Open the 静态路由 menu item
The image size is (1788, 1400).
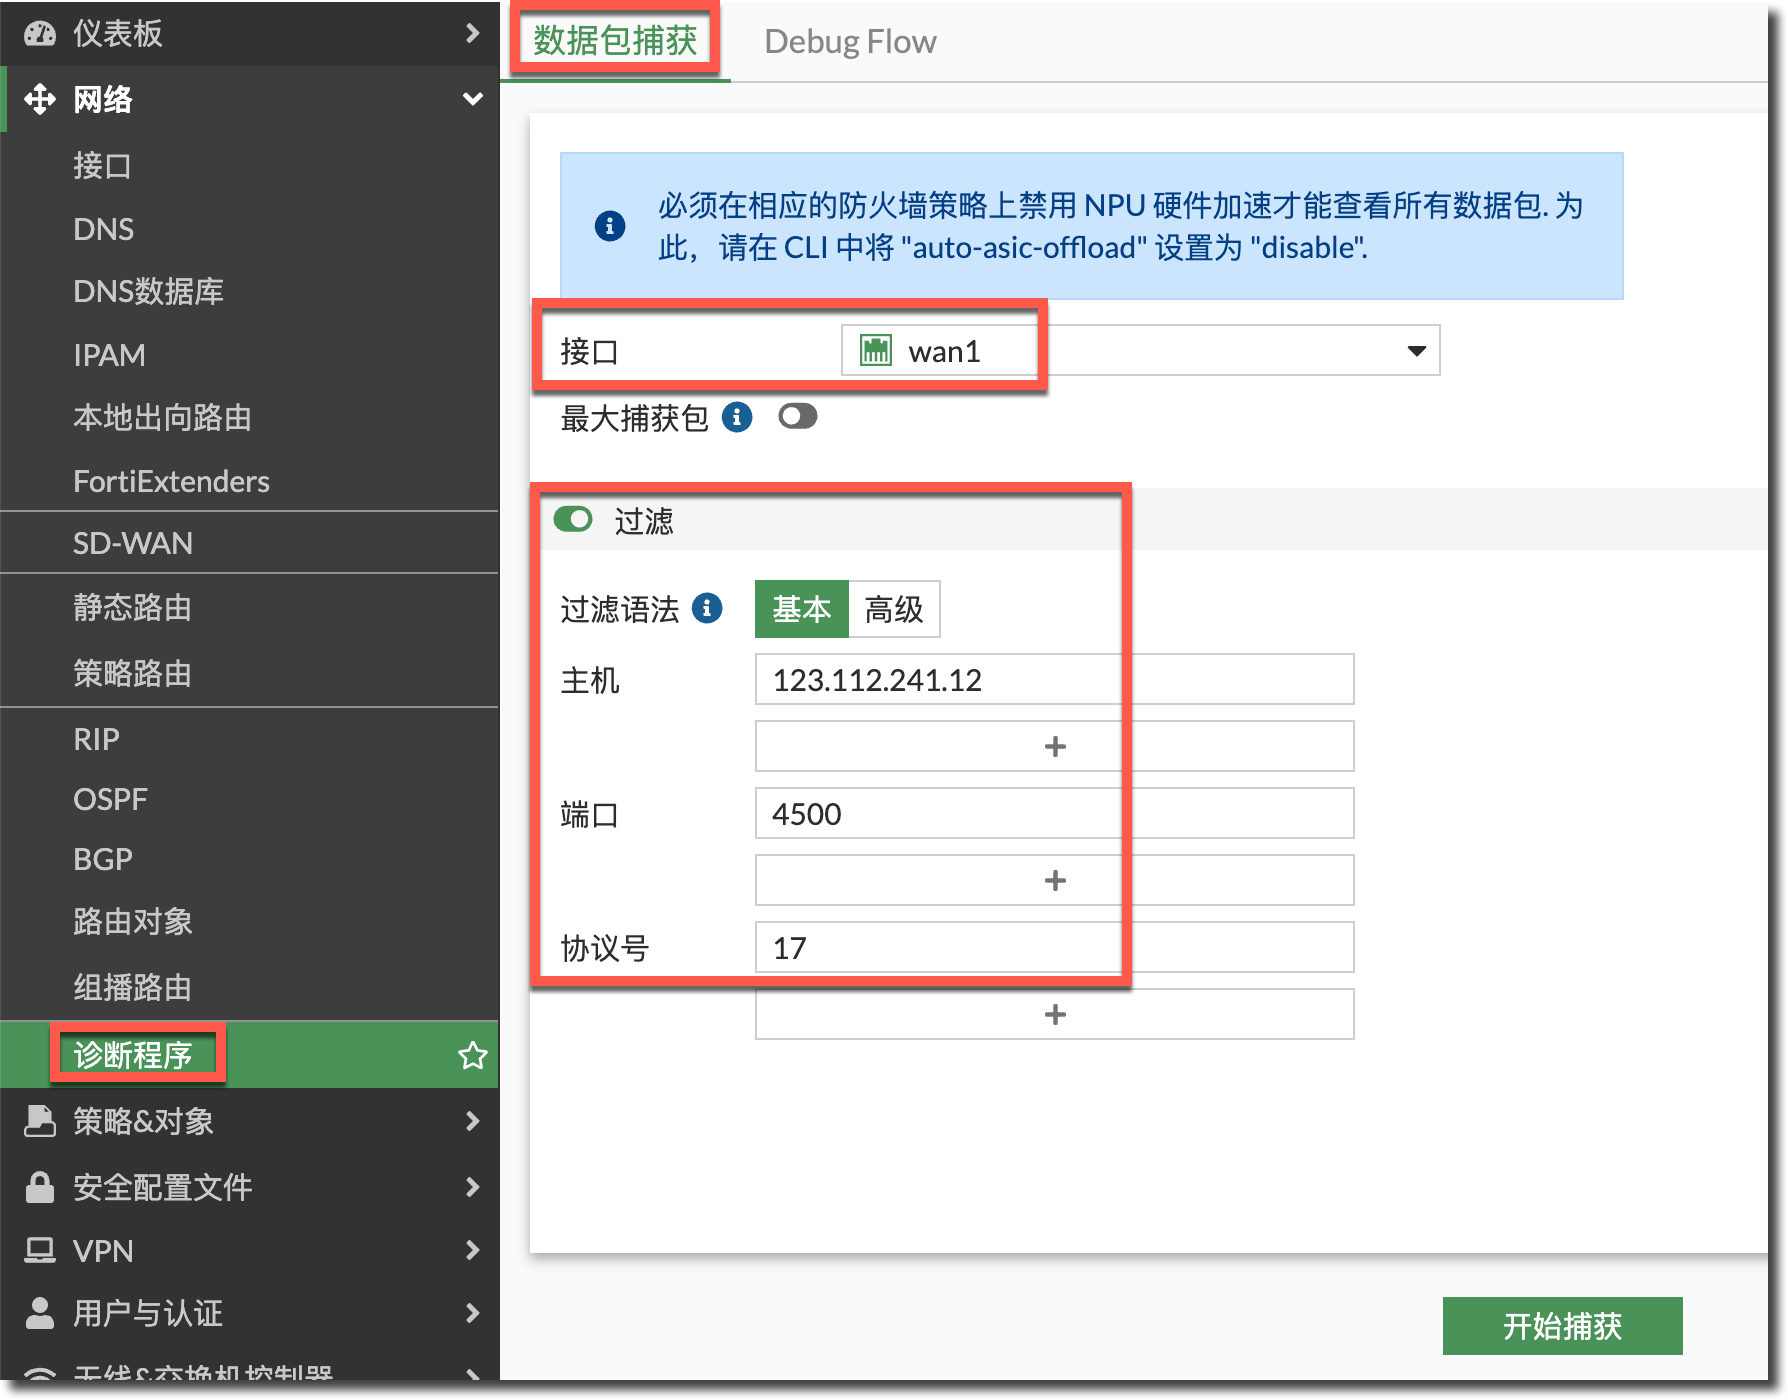point(132,607)
